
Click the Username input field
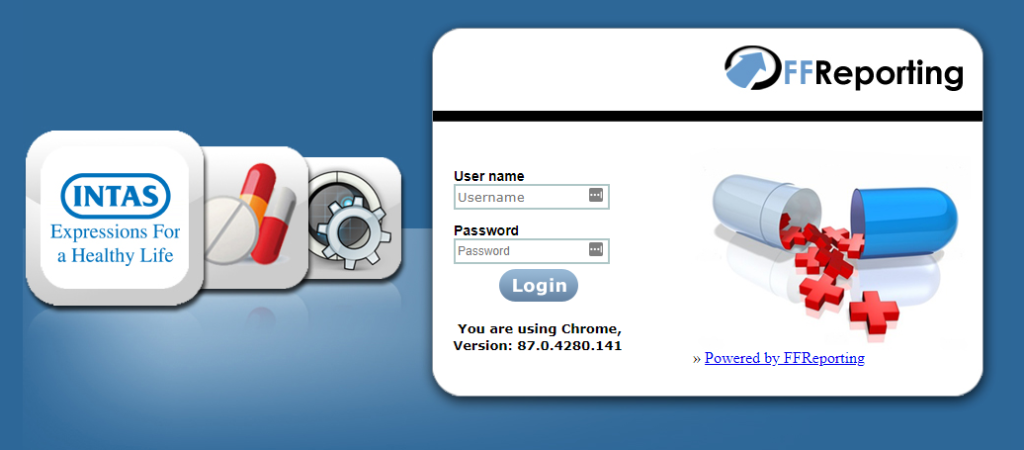[x=532, y=197]
